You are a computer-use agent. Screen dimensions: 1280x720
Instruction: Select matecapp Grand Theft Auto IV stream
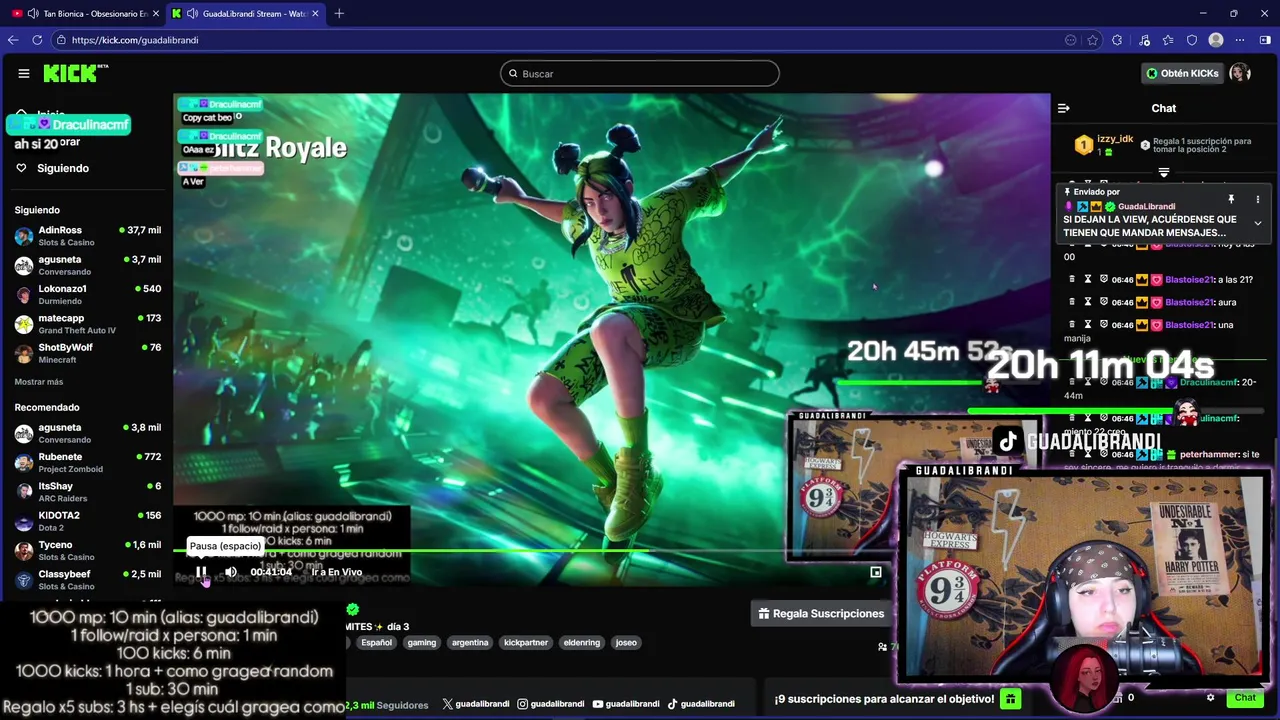pyautogui.click(x=87, y=324)
